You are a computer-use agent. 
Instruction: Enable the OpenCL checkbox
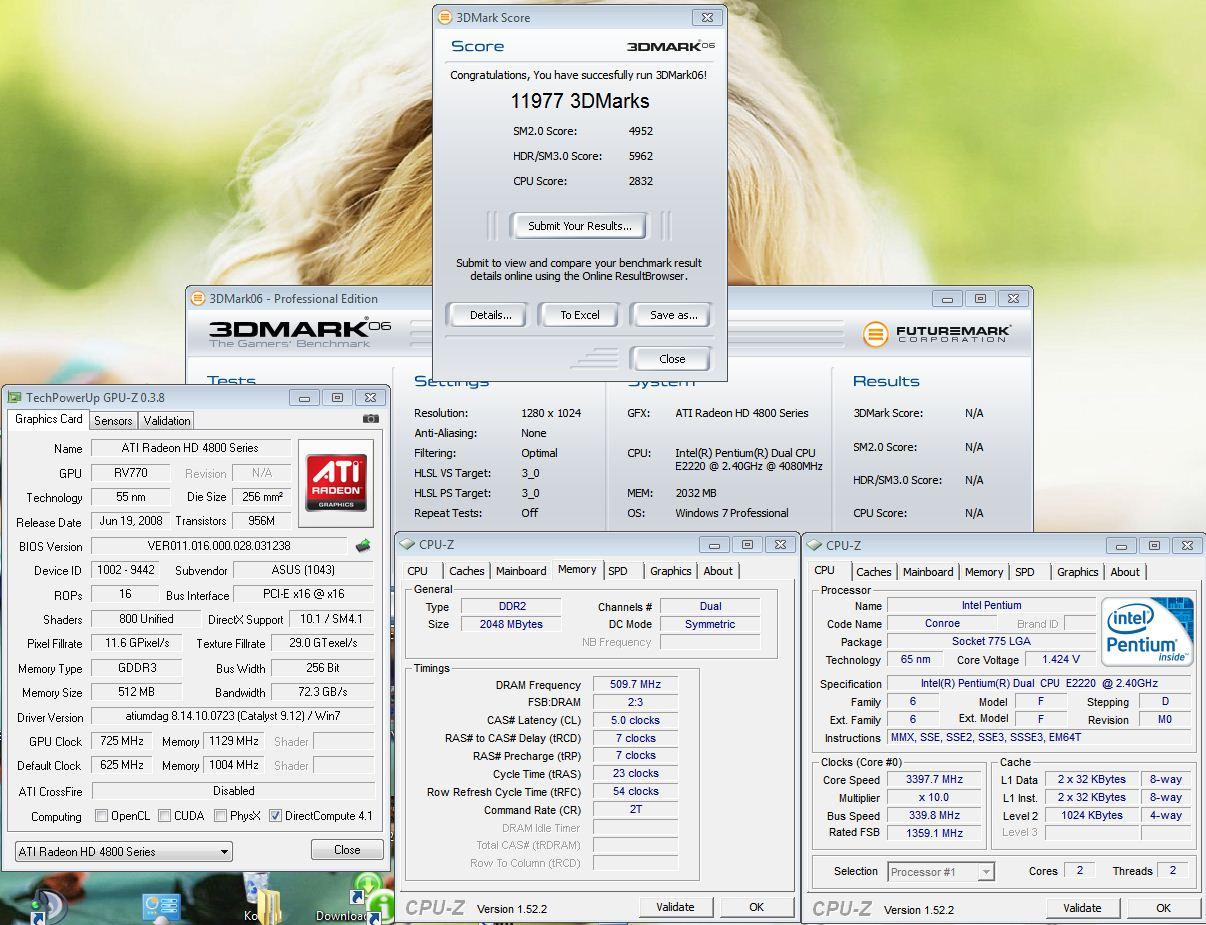(x=101, y=816)
